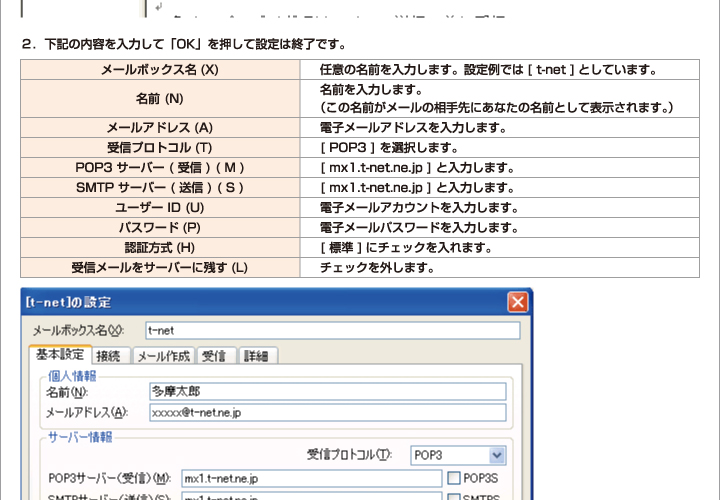Click the '名前 (N)' table cell

(x=160, y=98)
